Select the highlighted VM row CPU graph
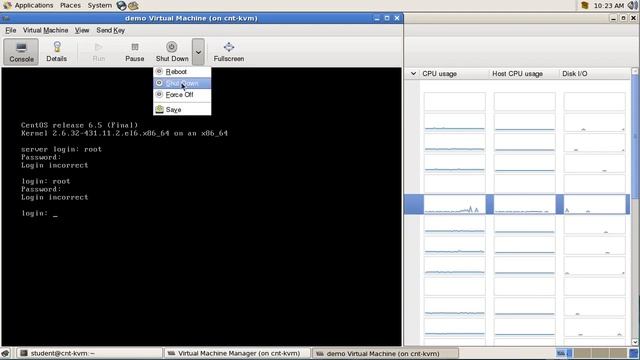640x360 pixels. coord(455,204)
